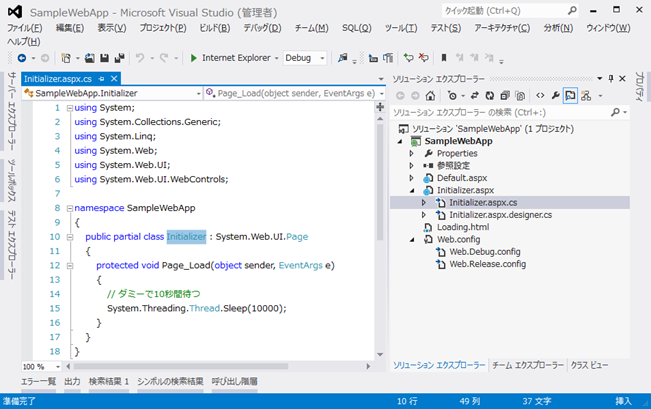Click the Visual Studio logo icon
The width and height of the screenshot is (651, 409).
tap(15, 12)
